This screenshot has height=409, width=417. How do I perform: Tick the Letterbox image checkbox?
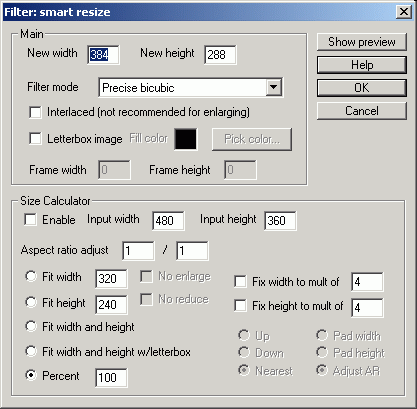35,138
